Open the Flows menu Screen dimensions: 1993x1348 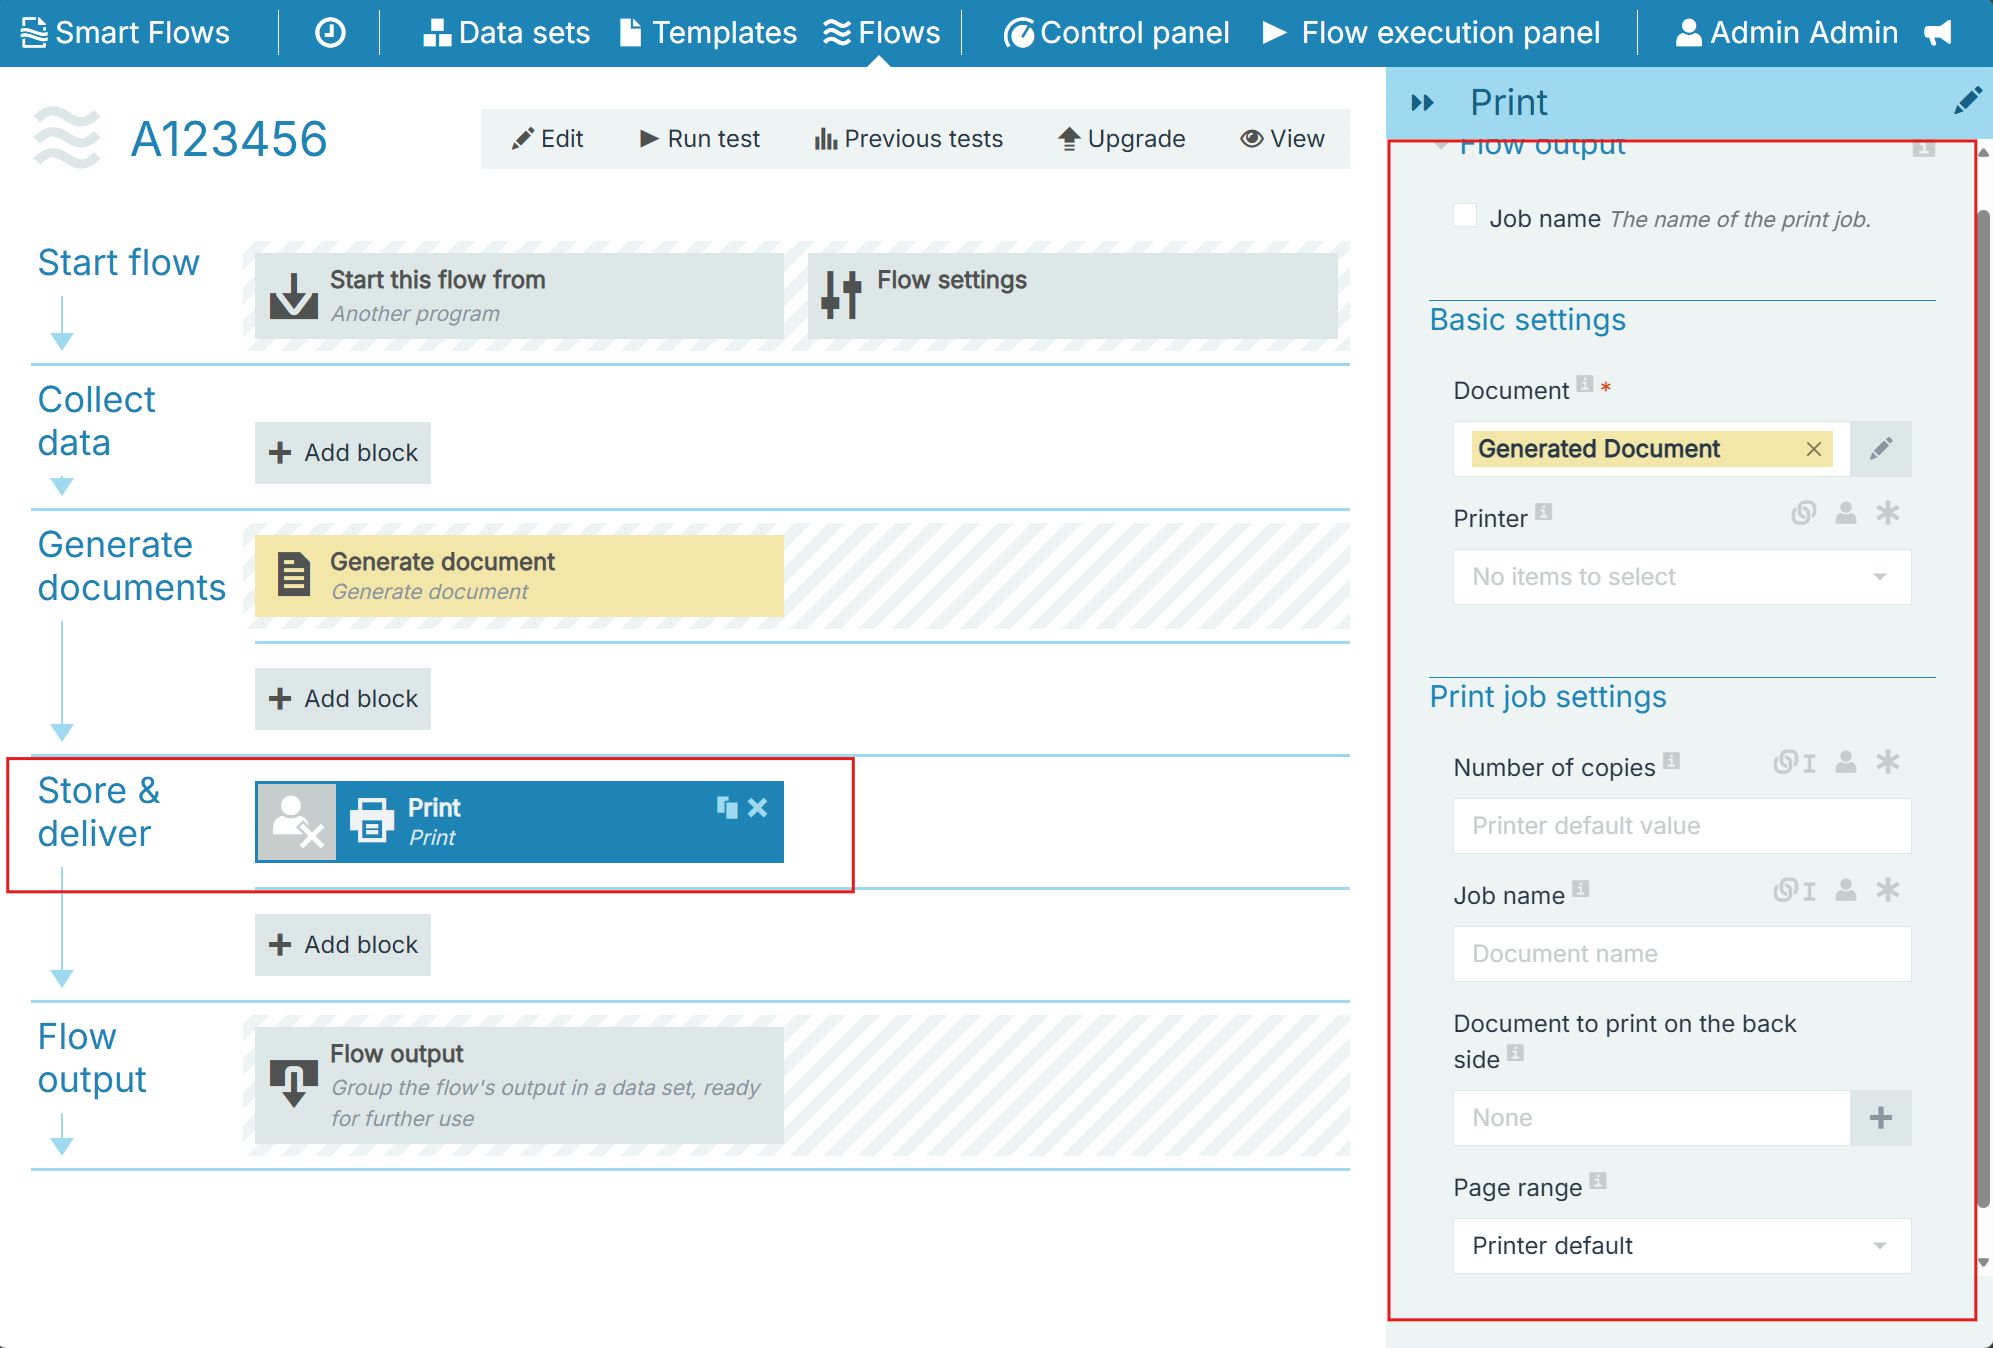coord(881,33)
